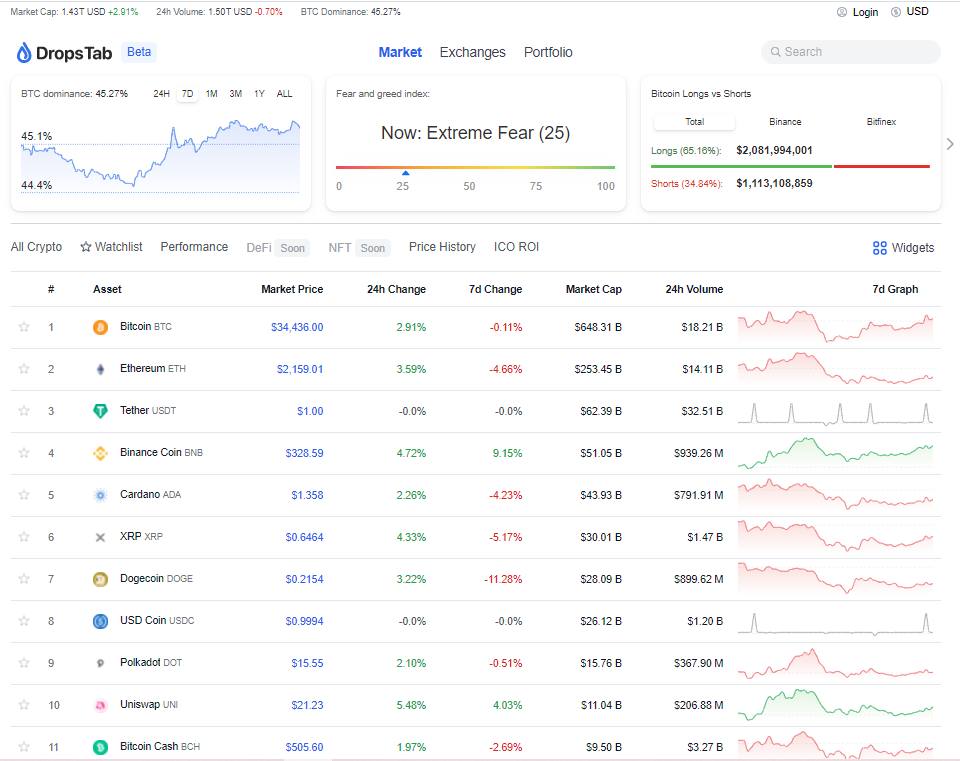Viewport: 960px width, 761px height.
Task: Click the Ethereum coin icon
Action: (x=100, y=369)
